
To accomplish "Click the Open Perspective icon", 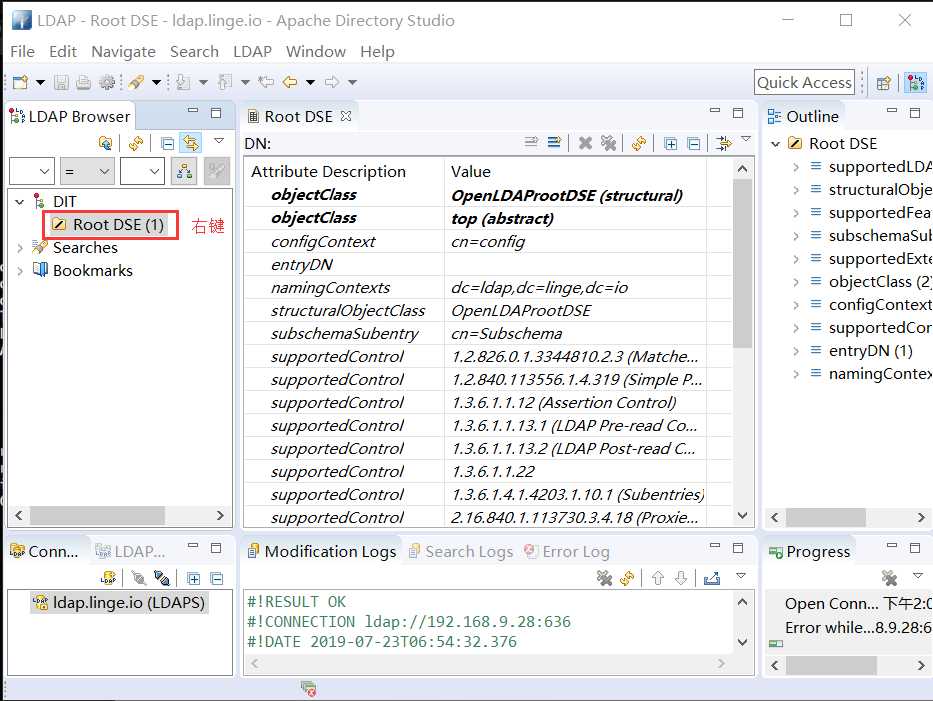I will (x=884, y=83).
